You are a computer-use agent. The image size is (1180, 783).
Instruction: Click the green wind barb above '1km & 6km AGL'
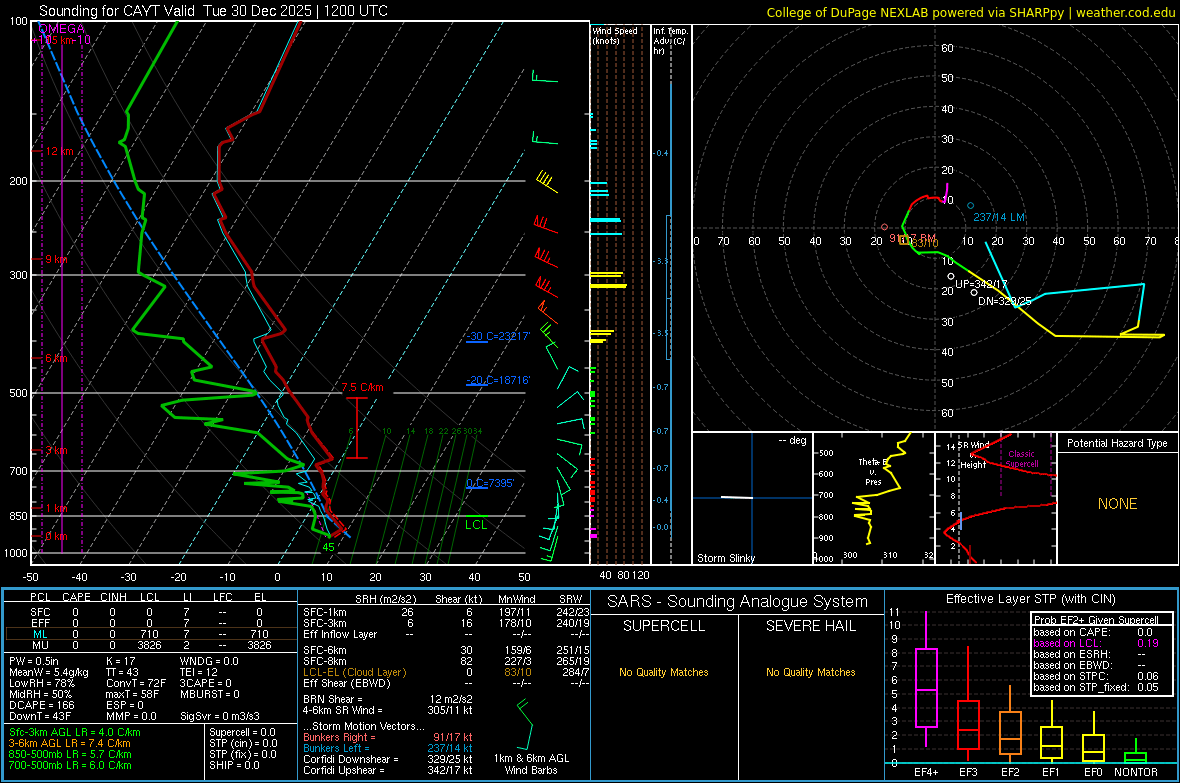[x=525, y=724]
